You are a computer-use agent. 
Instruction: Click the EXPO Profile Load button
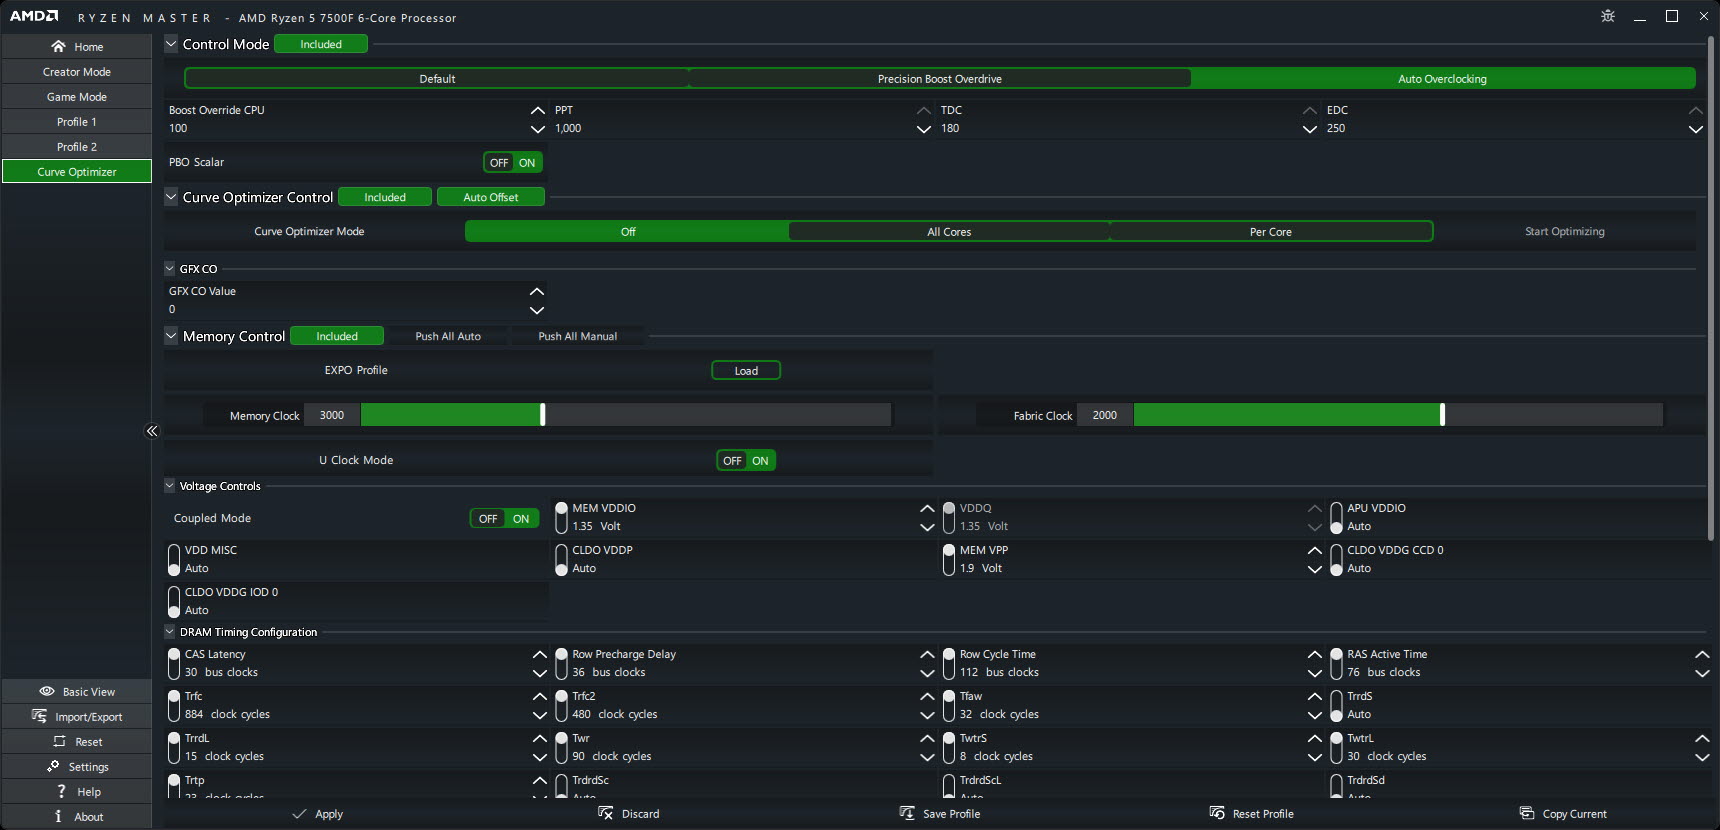pos(746,370)
